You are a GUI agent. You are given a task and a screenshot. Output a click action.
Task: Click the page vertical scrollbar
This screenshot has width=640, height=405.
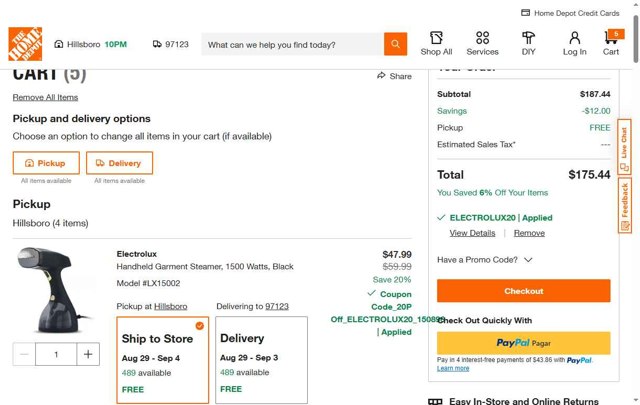coord(636,39)
